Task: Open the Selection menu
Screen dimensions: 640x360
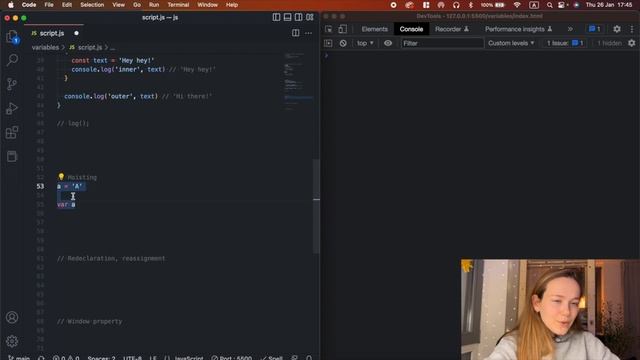Action: pos(92,5)
